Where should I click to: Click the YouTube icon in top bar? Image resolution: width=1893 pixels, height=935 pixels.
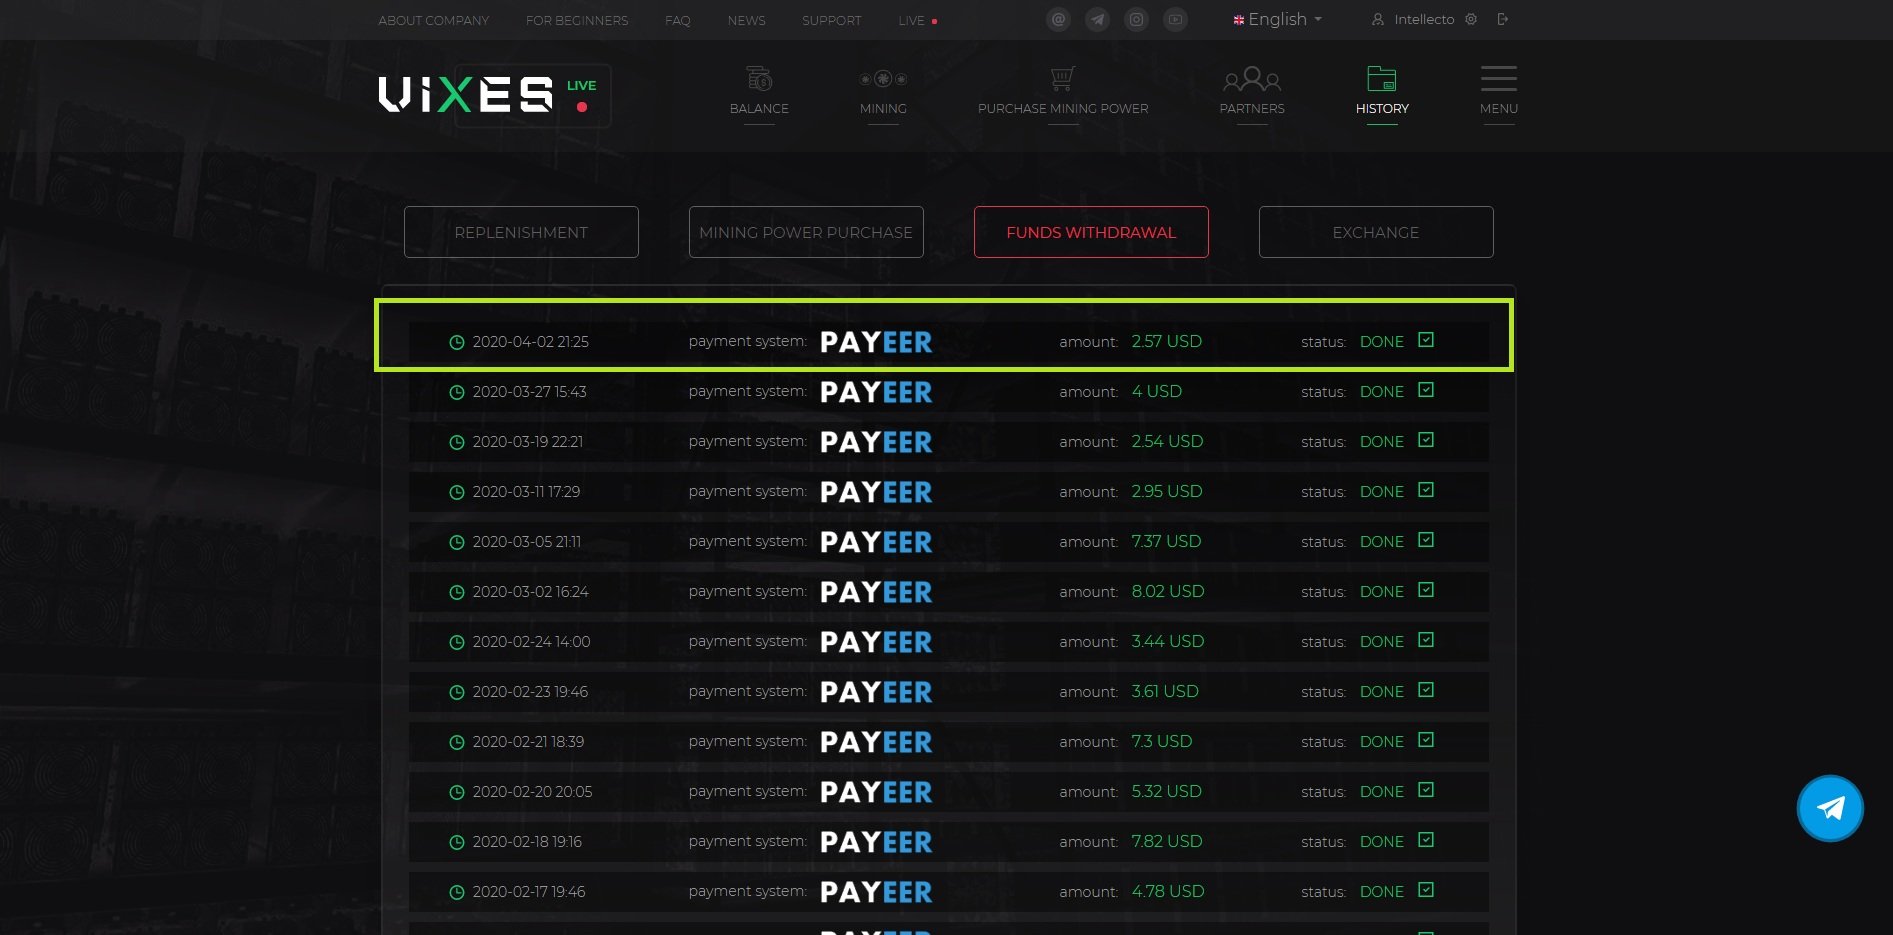coord(1176,19)
